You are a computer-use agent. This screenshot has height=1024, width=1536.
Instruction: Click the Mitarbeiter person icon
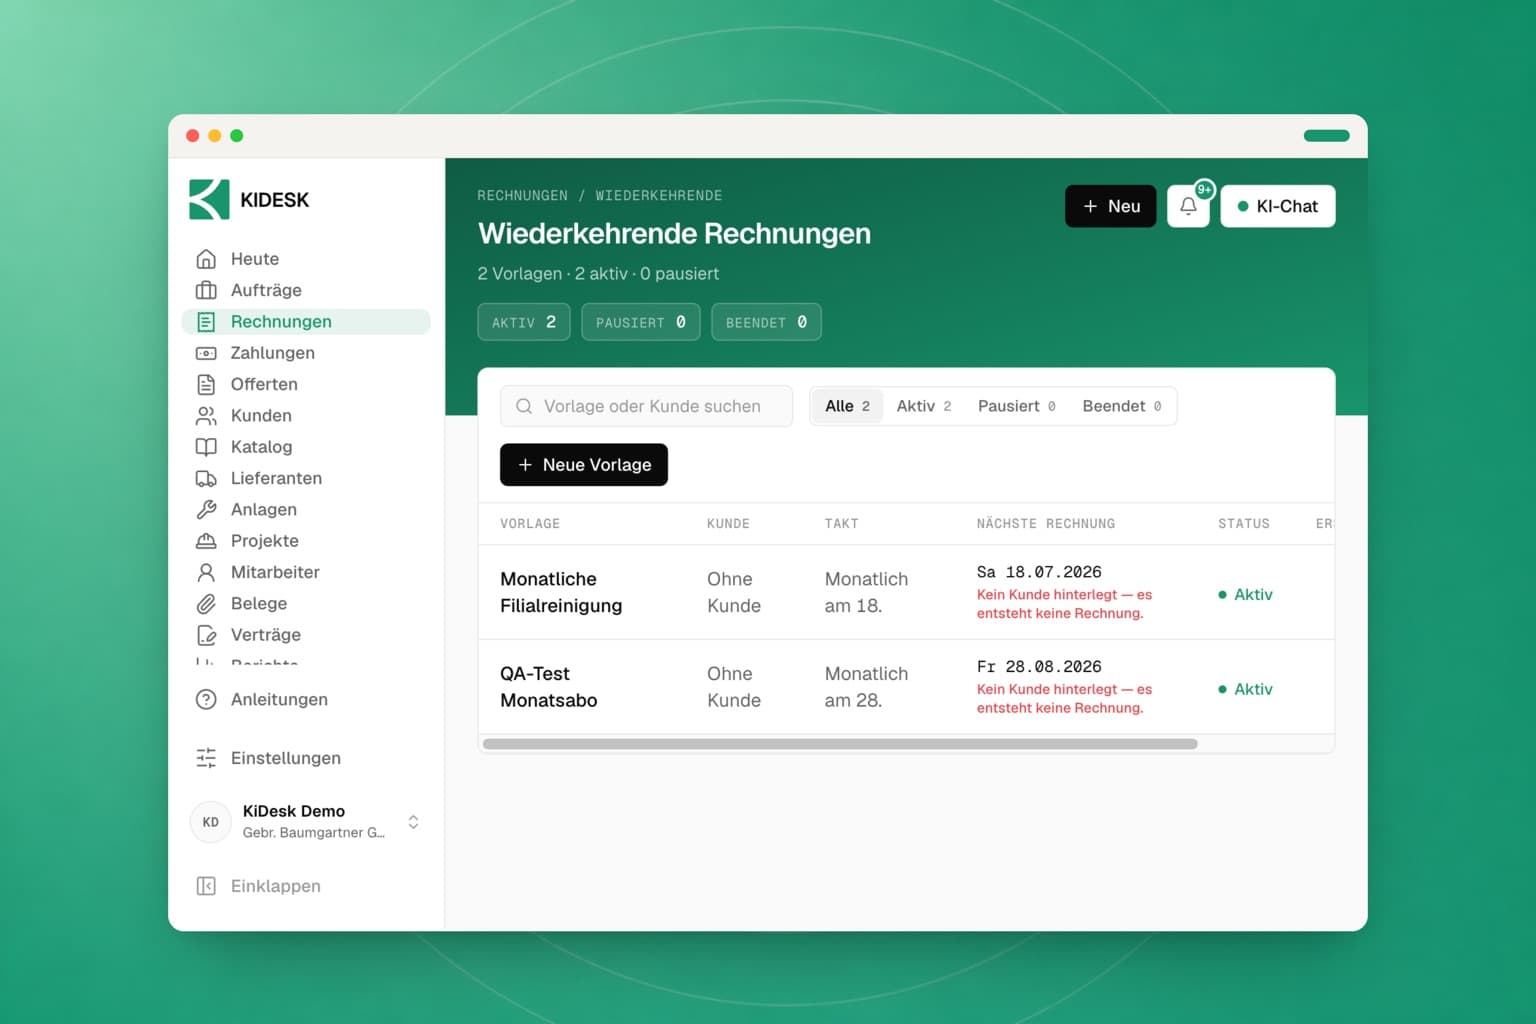click(206, 572)
